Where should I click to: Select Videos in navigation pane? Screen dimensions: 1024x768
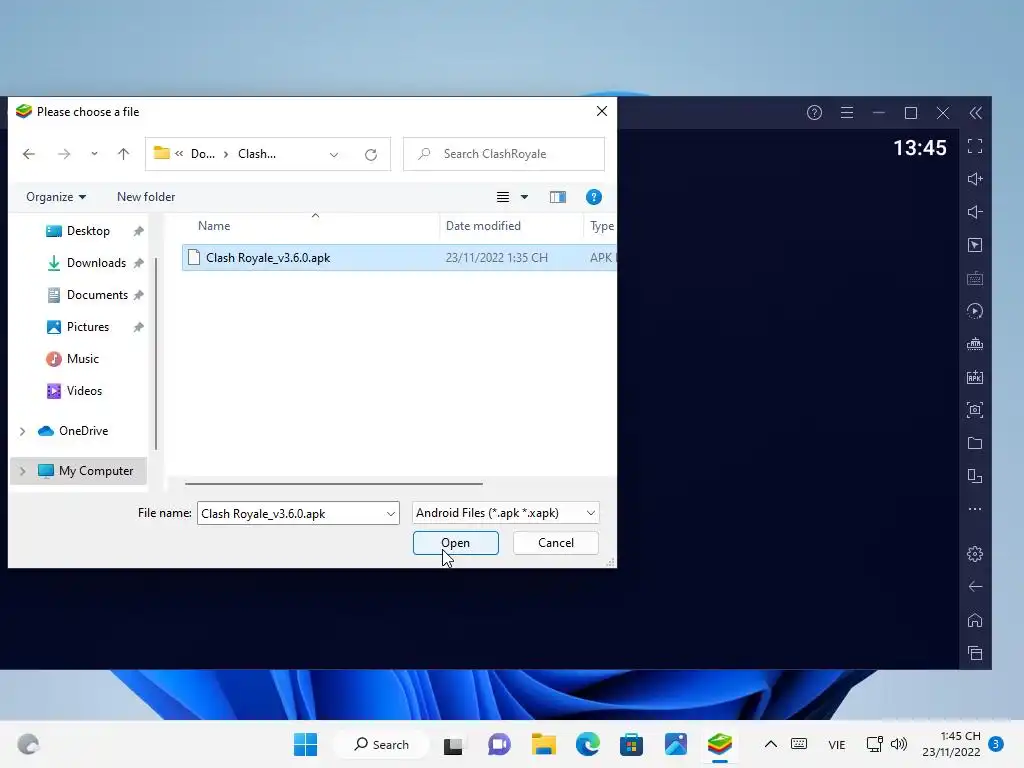point(84,391)
